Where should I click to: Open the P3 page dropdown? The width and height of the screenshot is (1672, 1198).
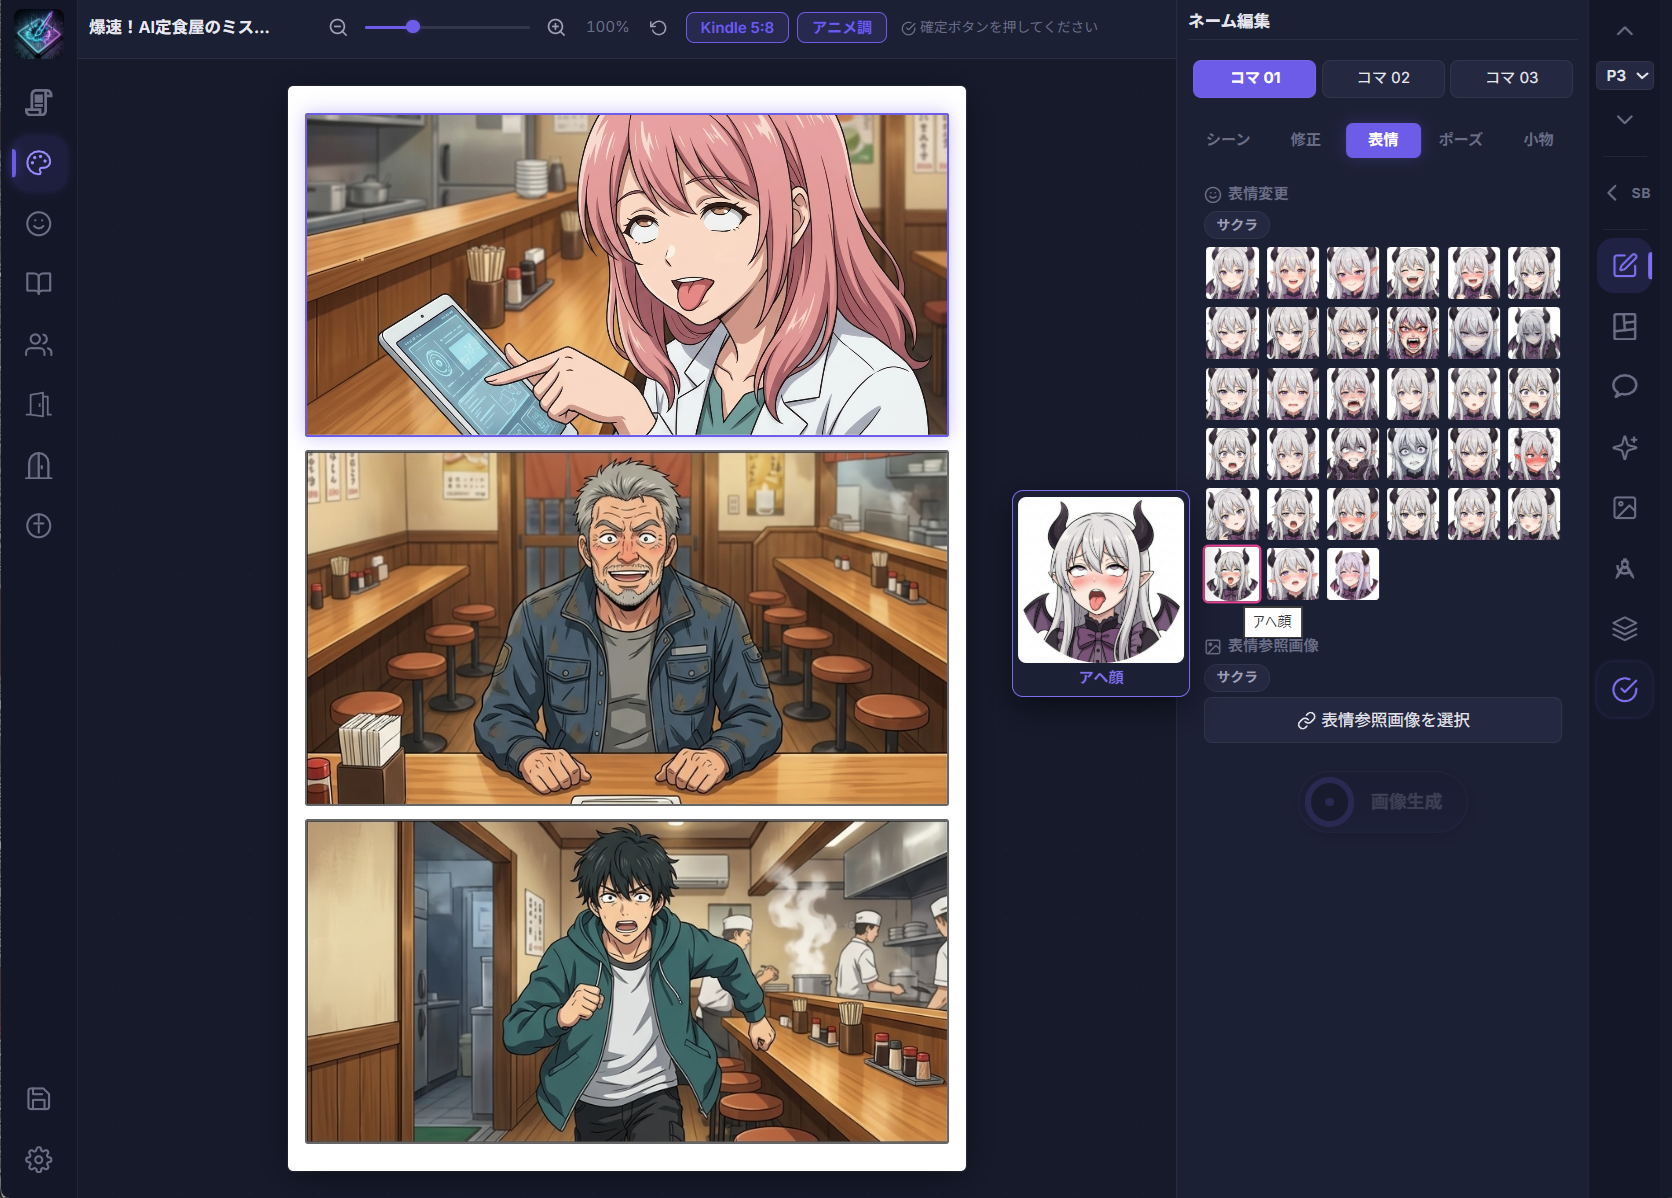pyautogui.click(x=1625, y=76)
